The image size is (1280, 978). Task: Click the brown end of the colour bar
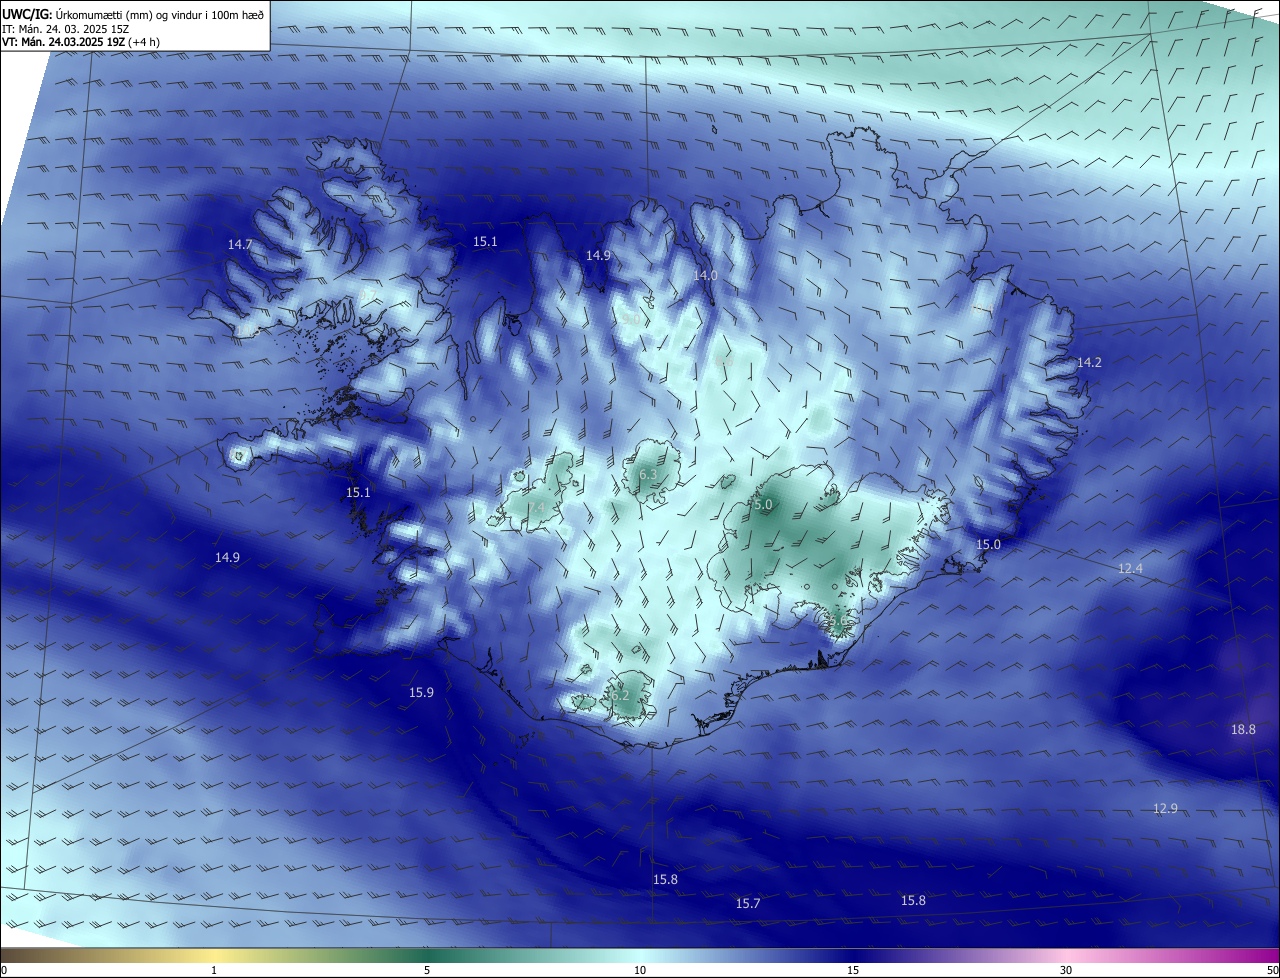pos(10,956)
